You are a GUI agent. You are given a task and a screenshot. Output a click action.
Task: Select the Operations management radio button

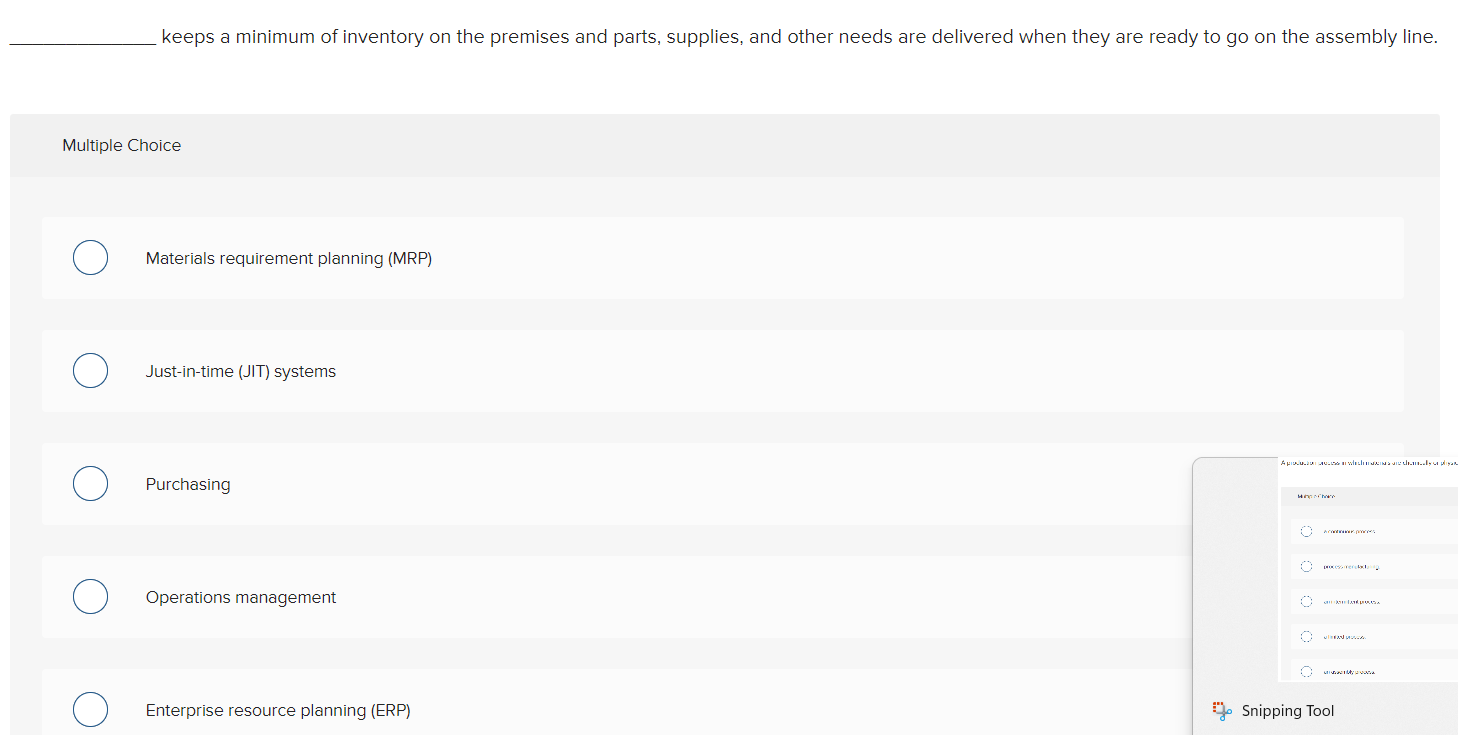tap(90, 596)
